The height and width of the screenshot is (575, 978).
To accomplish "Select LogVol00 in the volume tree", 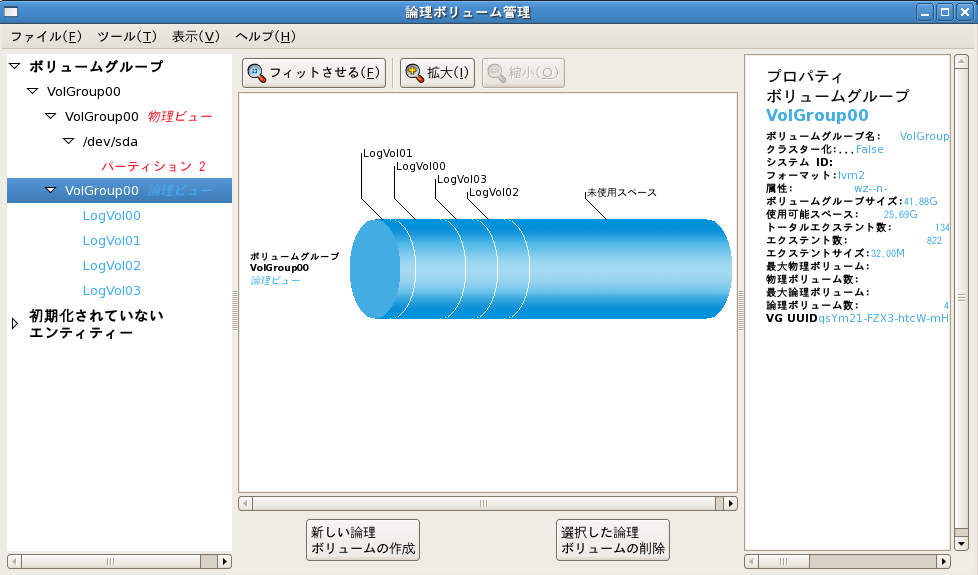I will [111, 216].
